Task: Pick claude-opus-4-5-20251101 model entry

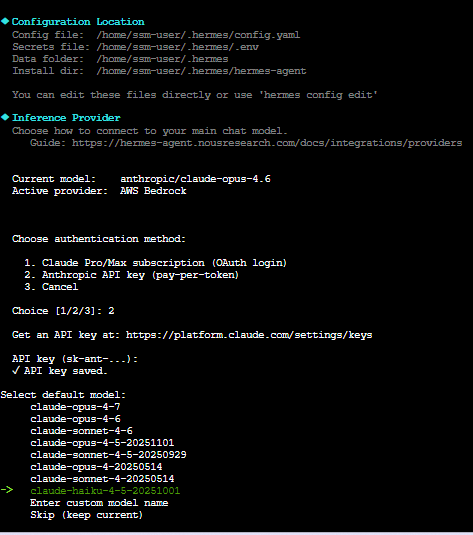Action: (102, 443)
